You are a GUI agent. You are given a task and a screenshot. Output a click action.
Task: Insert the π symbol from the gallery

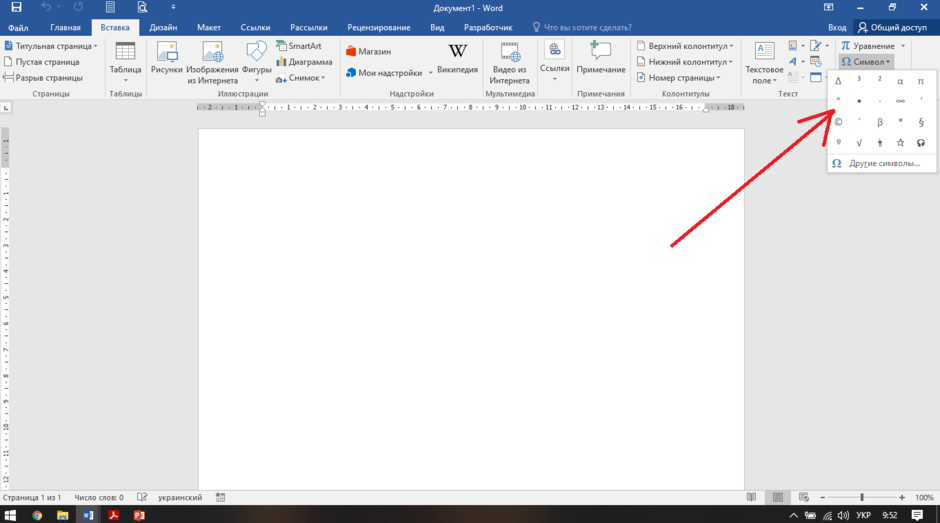tap(921, 81)
